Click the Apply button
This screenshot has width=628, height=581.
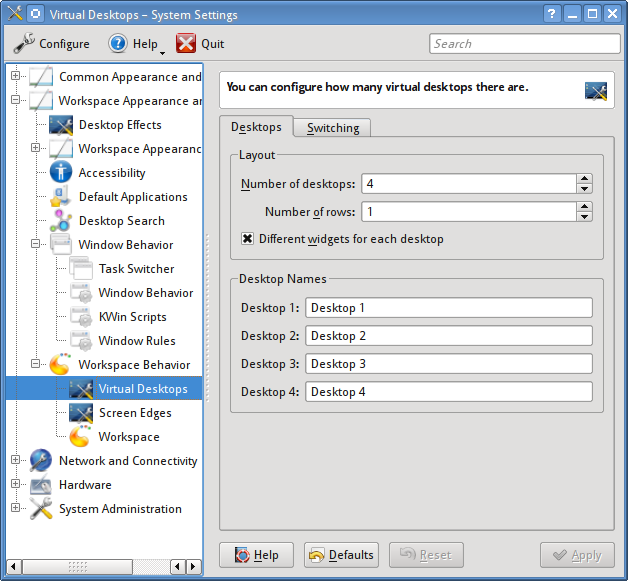pyautogui.click(x=577, y=555)
